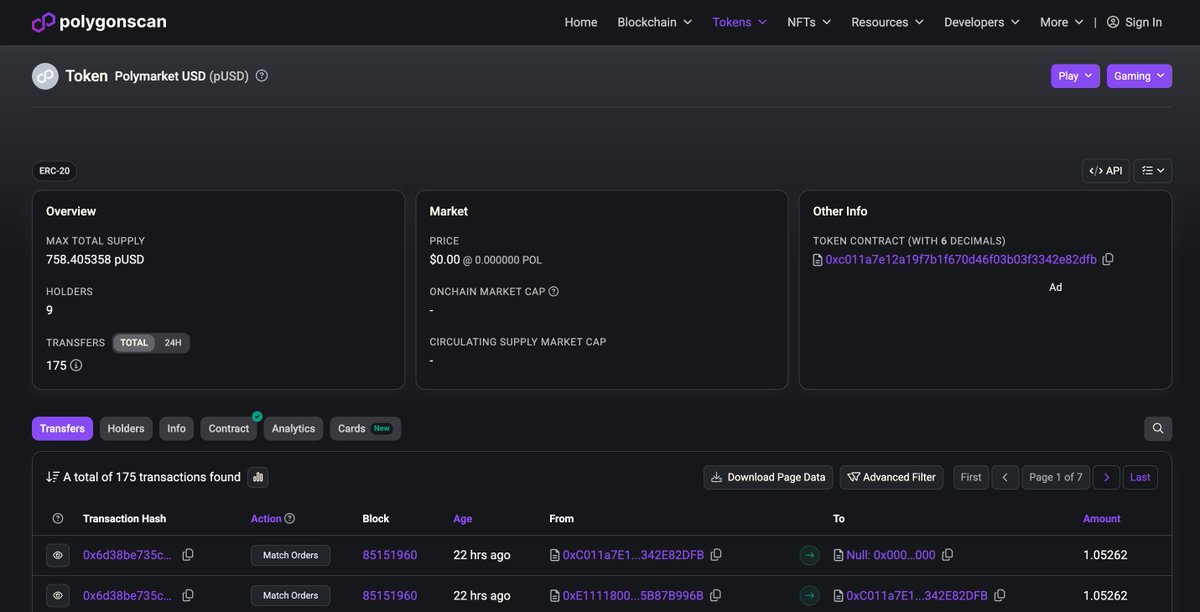Open the Advanced Filter
The height and width of the screenshot is (612, 1200).
[891, 477]
